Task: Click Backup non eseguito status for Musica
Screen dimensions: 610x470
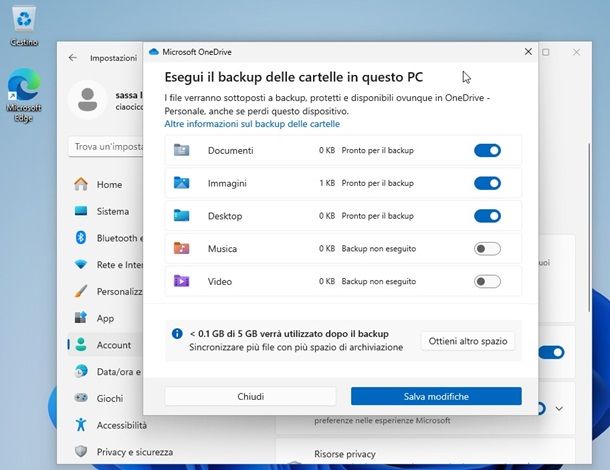Action: point(379,249)
